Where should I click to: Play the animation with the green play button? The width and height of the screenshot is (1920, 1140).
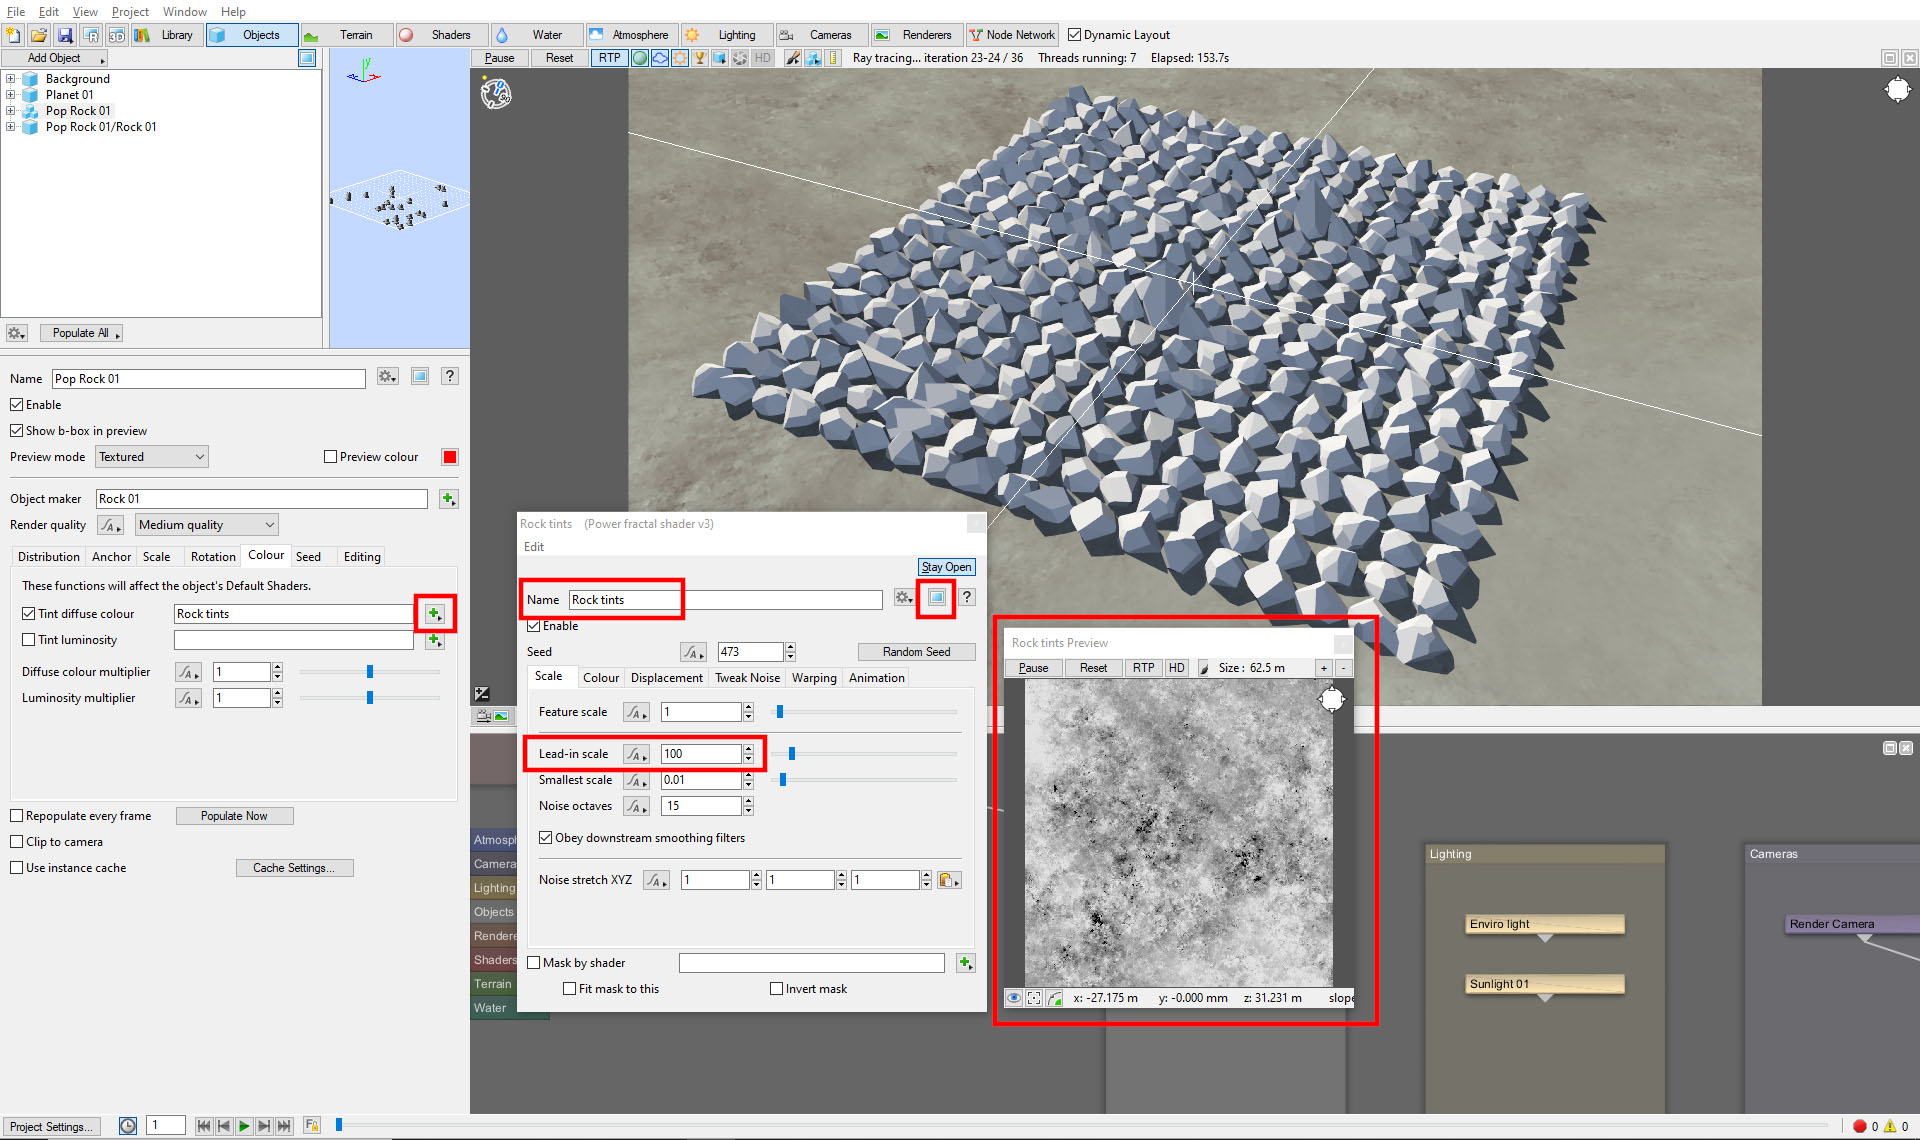click(244, 1126)
